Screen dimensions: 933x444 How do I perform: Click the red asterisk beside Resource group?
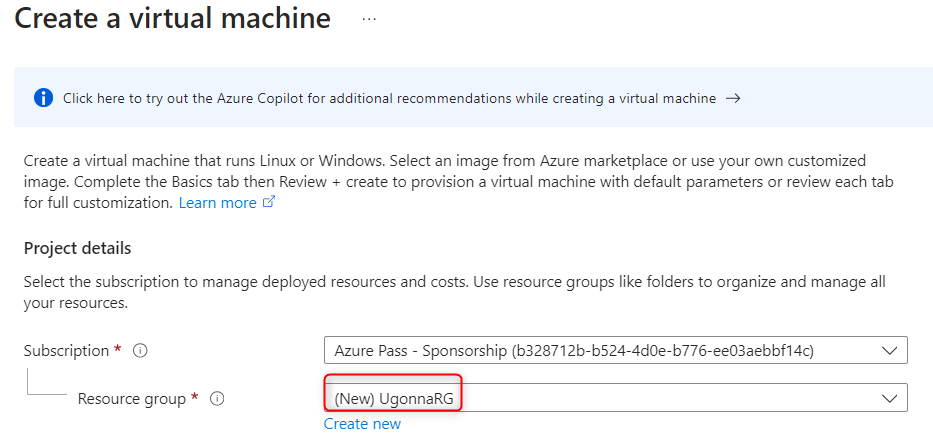195,398
